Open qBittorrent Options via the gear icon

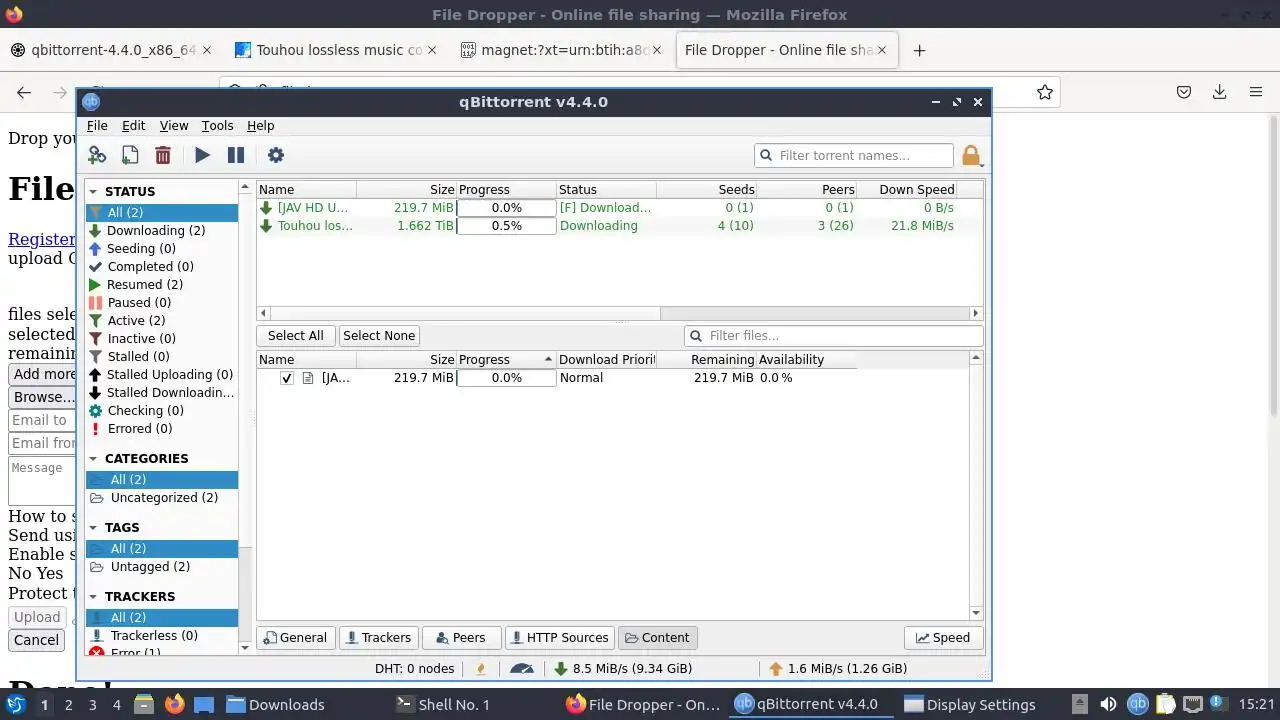(x=276, y=155)
